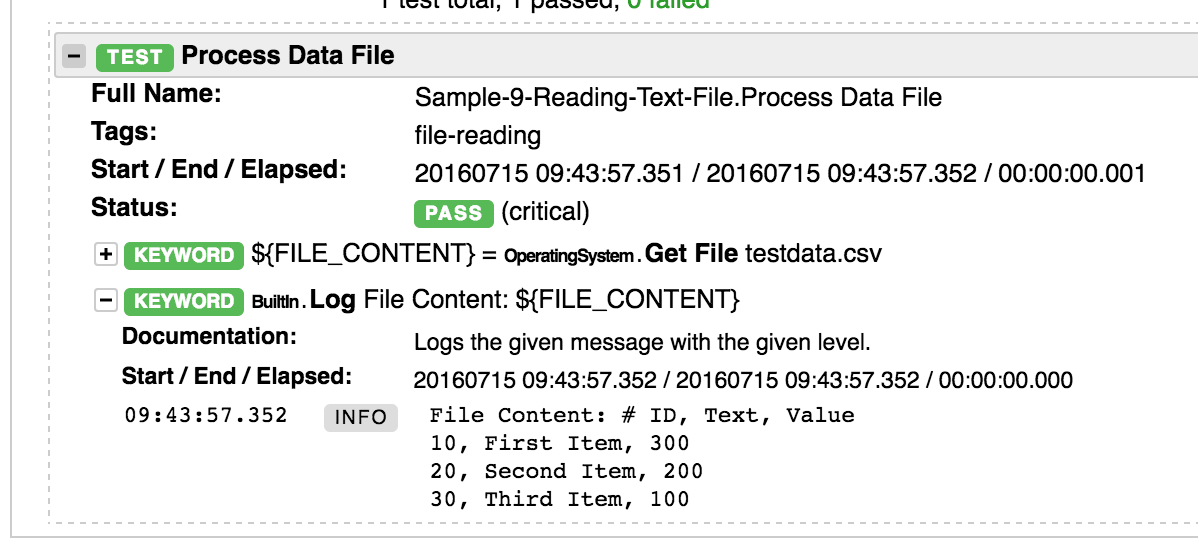Select the Process Data File test title
This screenshot has width=1198, height=552.
coord(288,56)
